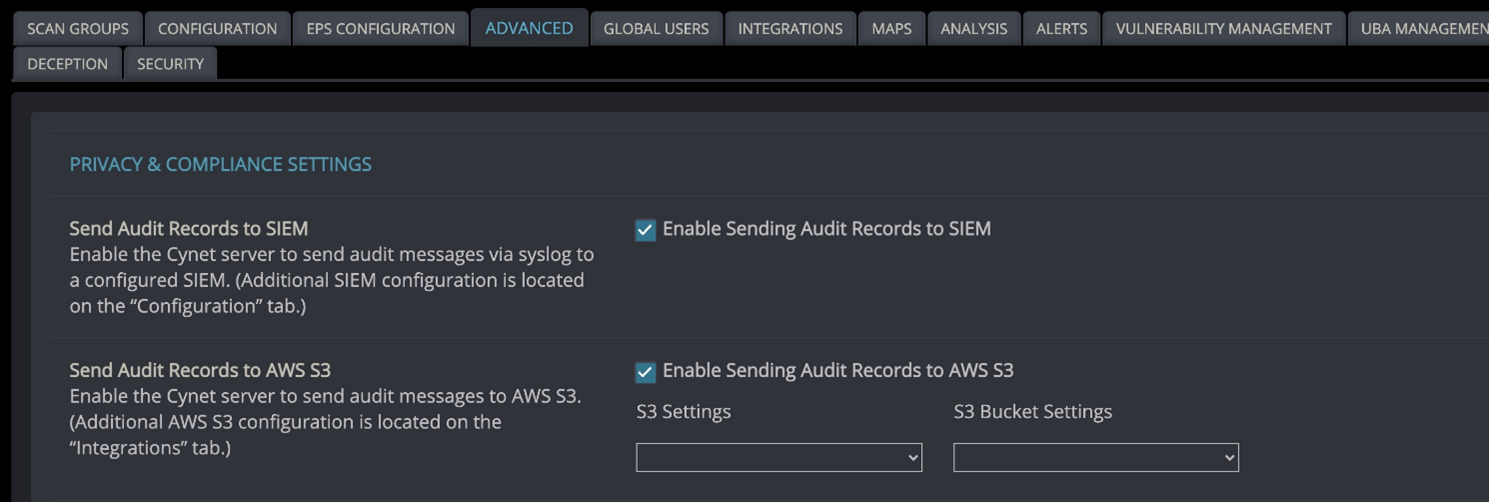Go to the Global Users tab

point(656,28)
